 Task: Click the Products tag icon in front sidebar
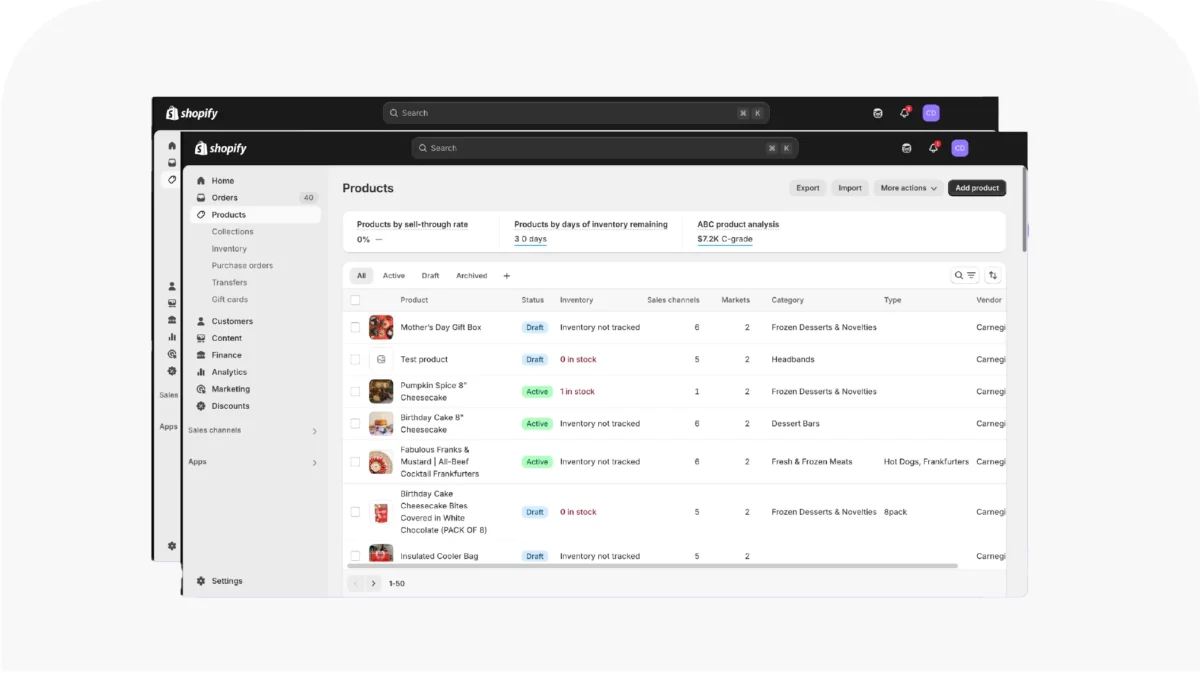tap(201, 215)
